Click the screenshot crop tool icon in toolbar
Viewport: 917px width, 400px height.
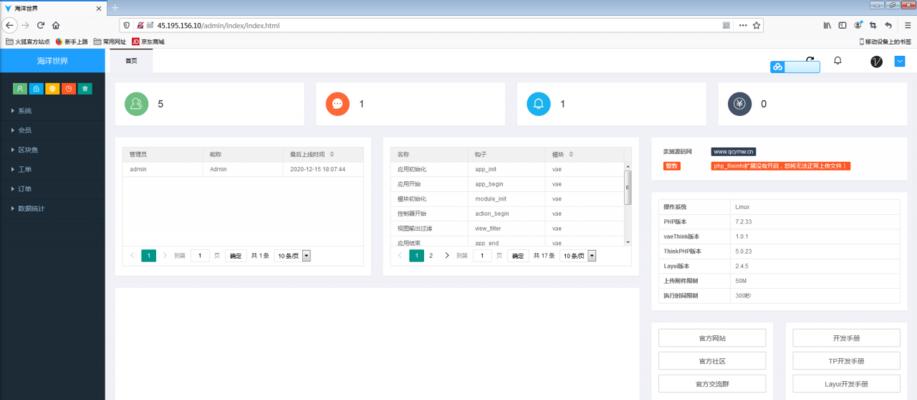pyautogui.click(x=873, y=25)
